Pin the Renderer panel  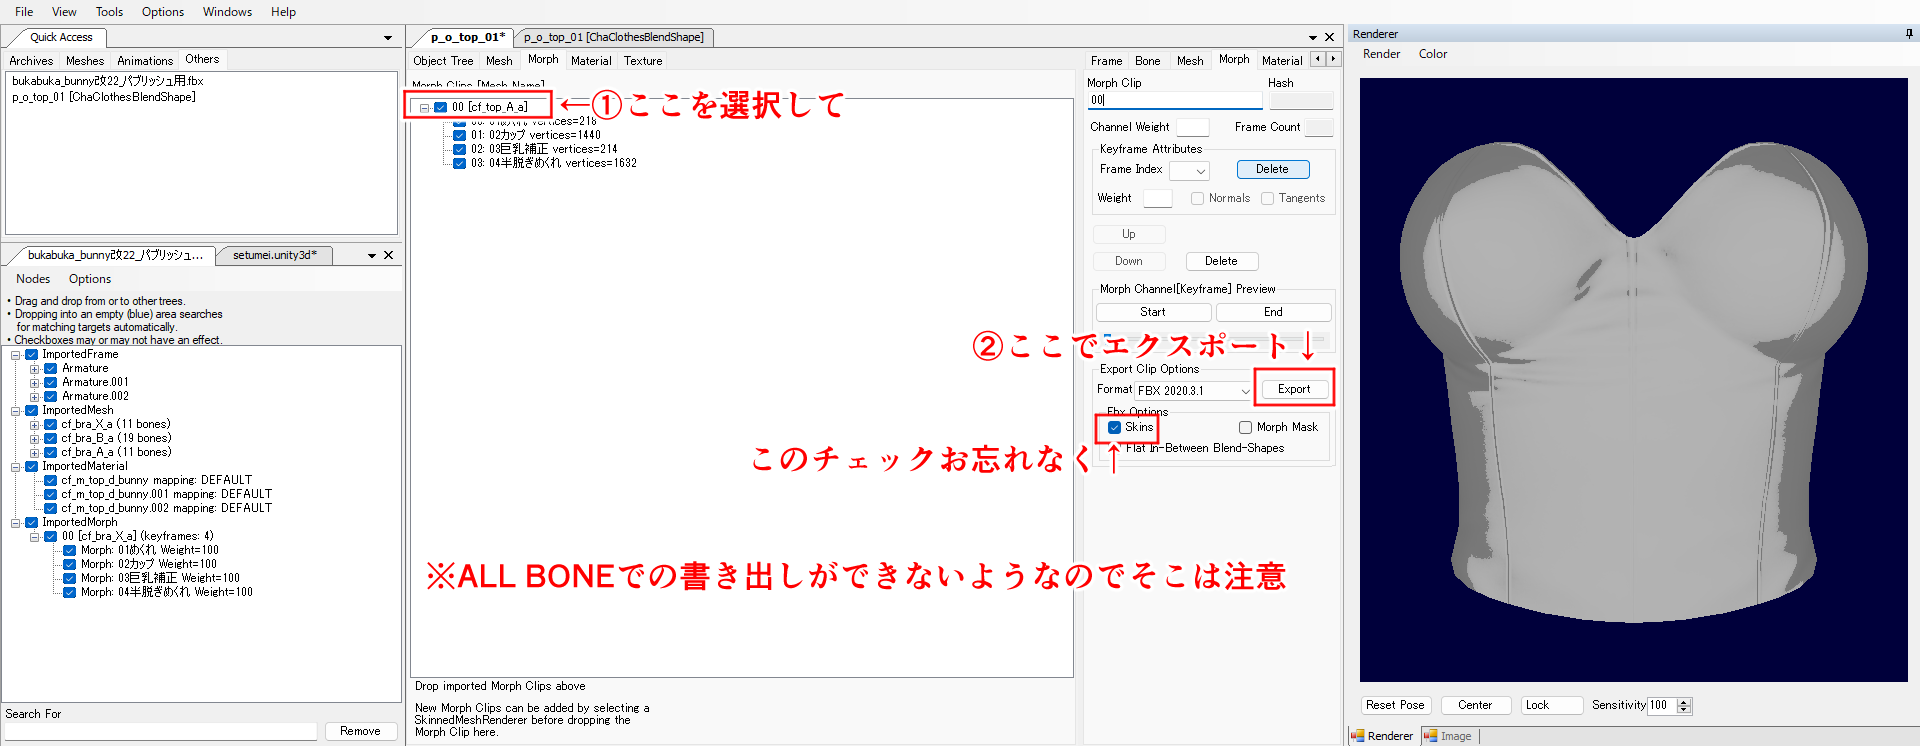[x=1909, y=34]
